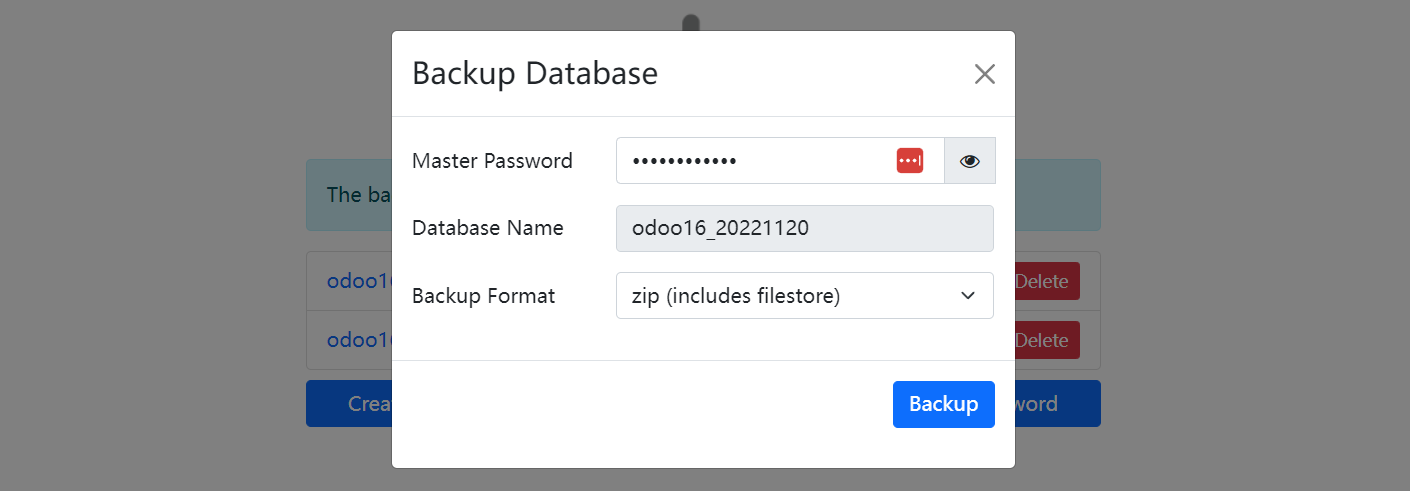Click the Backup Database dialog title

[x=535, y=74]
